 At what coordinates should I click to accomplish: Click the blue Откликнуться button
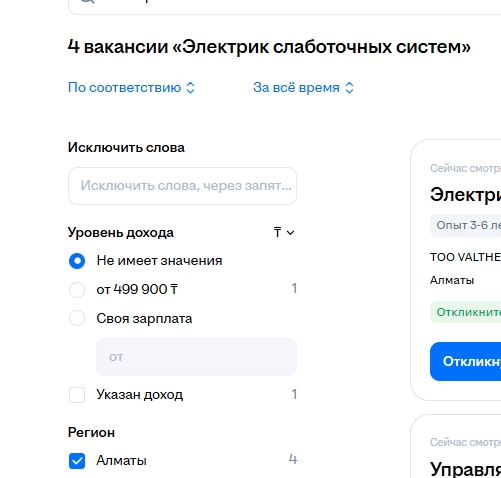coord(465,361)
